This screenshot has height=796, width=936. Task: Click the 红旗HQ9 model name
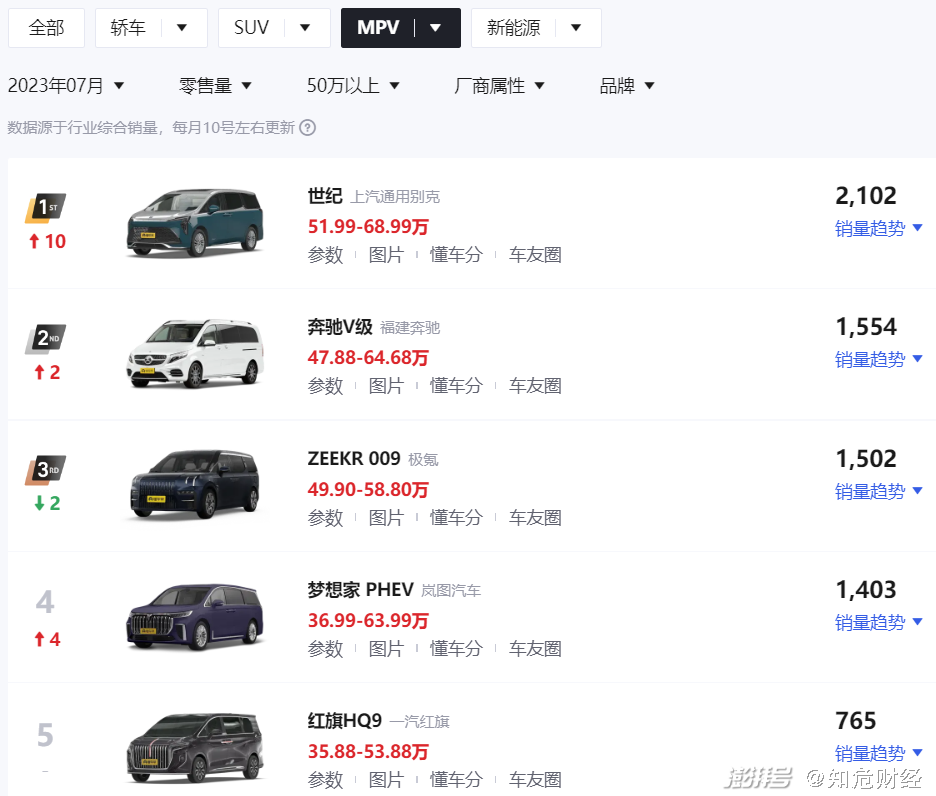click(x=345, y=721)
